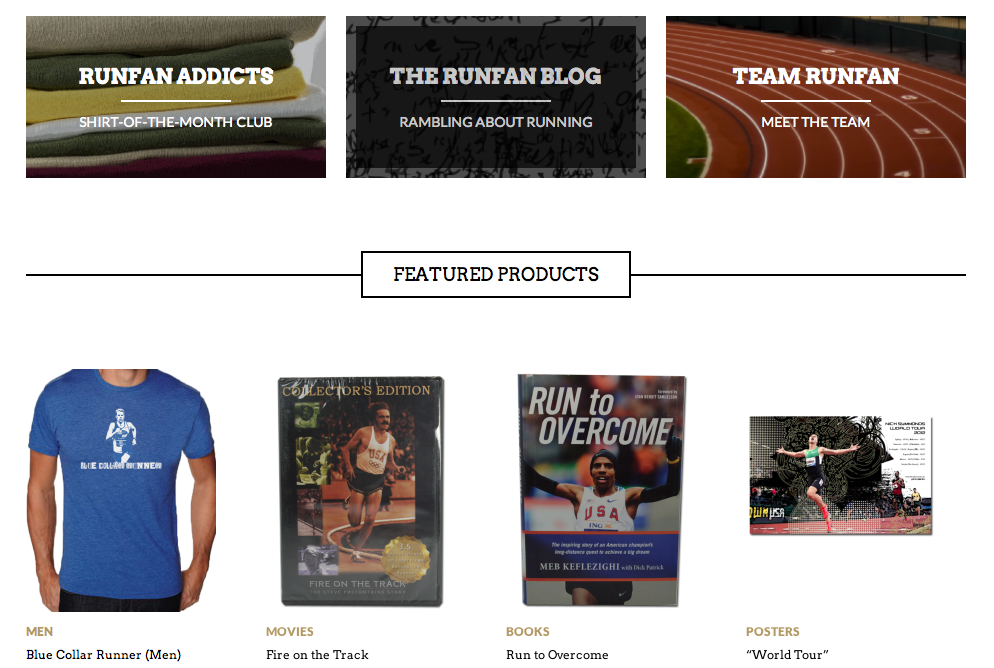Viewport: 994px width, 668px height.
Task: Click the TEAM RUNFAN heading
Action: coord(816,76)
